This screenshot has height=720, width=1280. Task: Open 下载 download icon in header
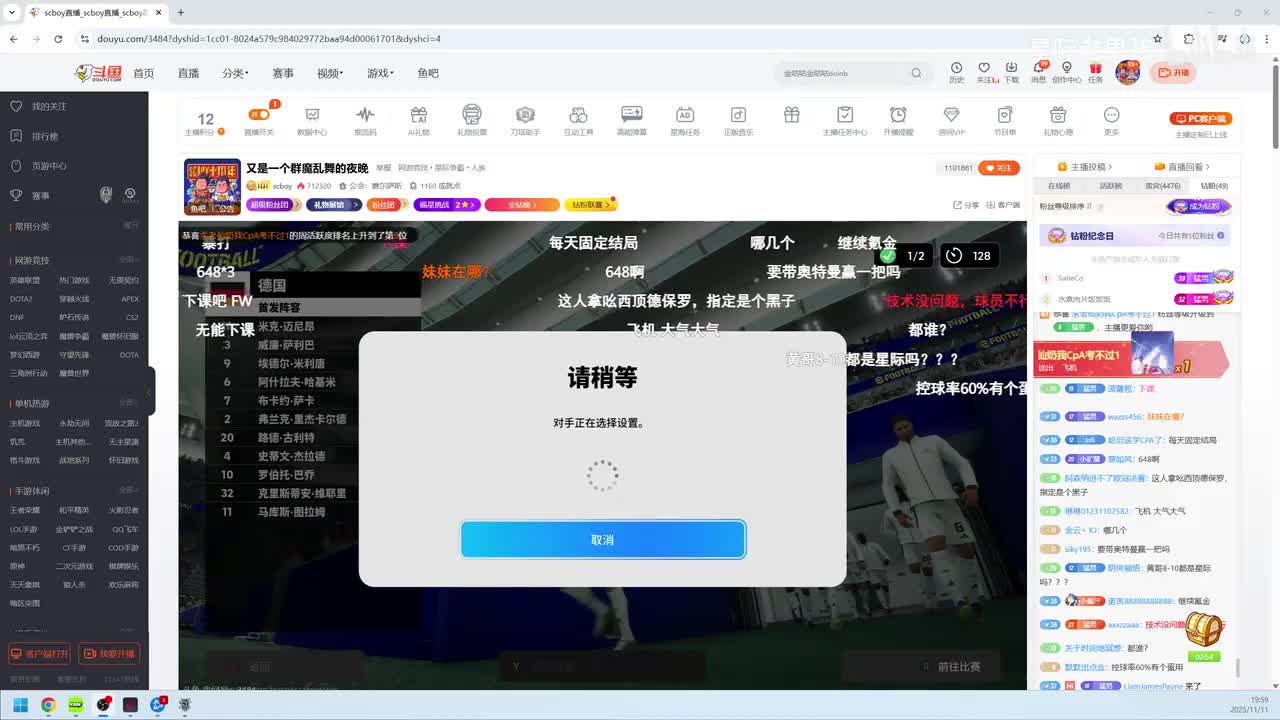(x=1011, y=68)
